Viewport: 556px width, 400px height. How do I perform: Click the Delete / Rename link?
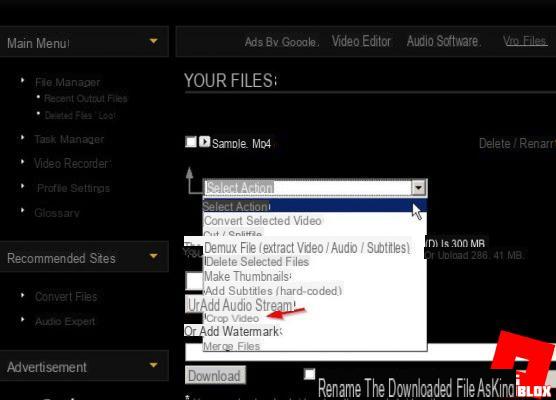click(517, 143)
